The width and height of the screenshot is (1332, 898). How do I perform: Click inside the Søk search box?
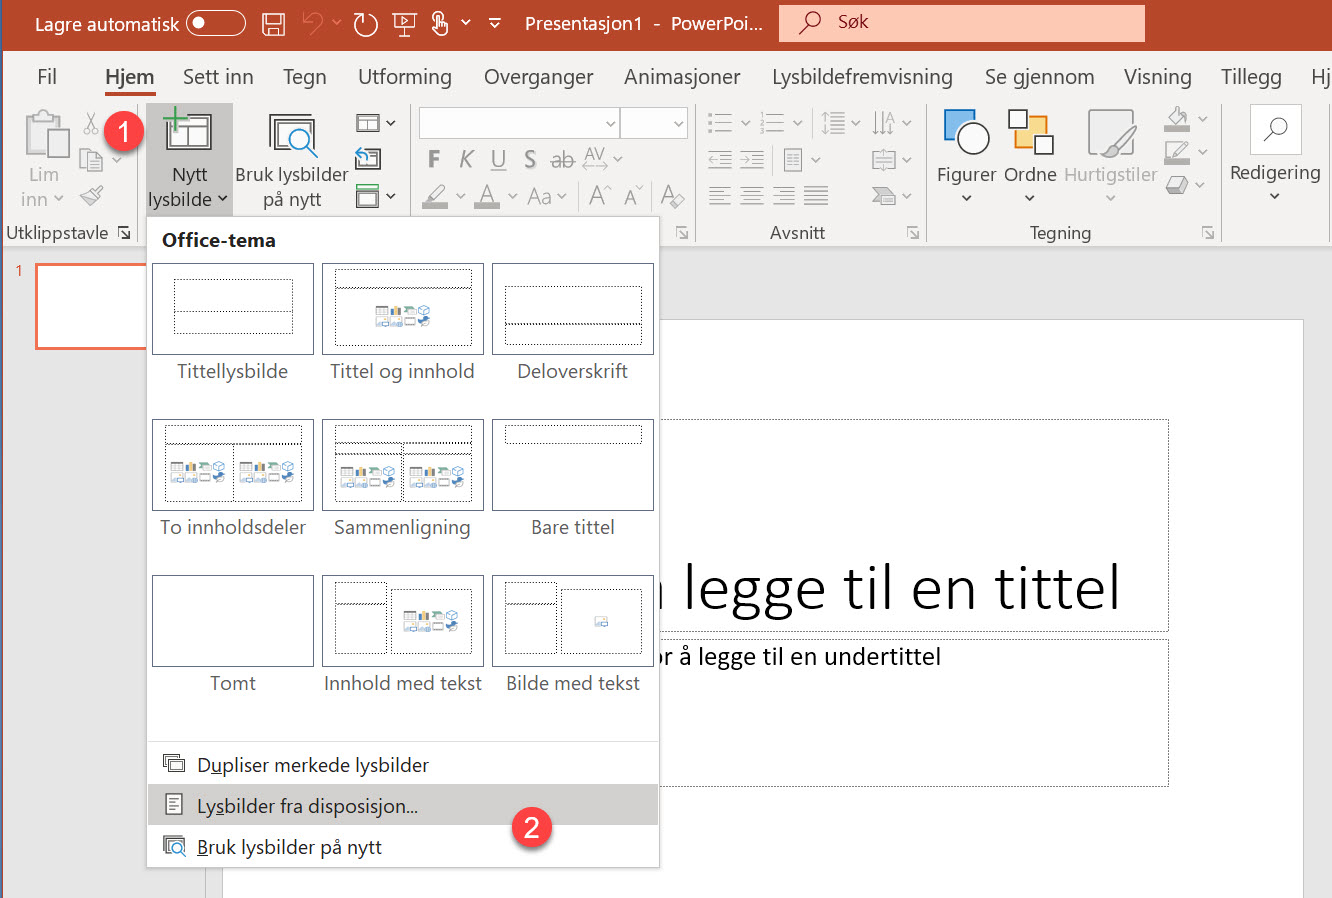(x=960, y=22)
